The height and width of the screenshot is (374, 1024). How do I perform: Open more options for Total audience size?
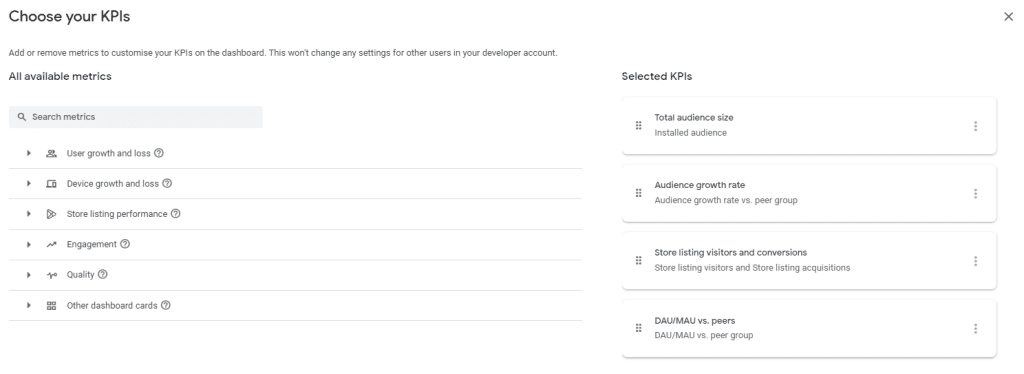click(x=975, y=126)
